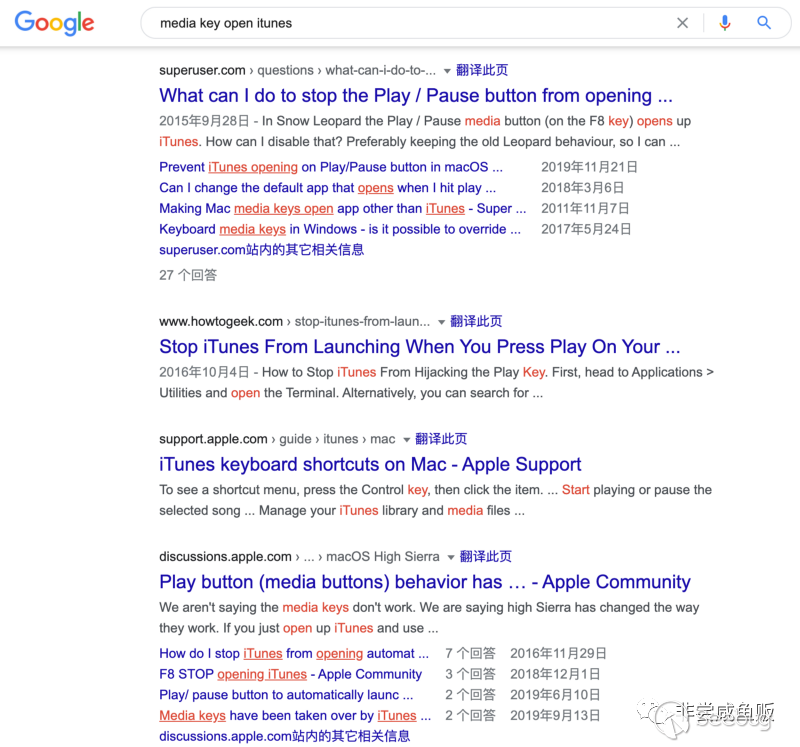The width and height of the screenshot is (800, 747).
Task: Click snippet text 'We aren't saying the media keys'
Action: point(429,617)
